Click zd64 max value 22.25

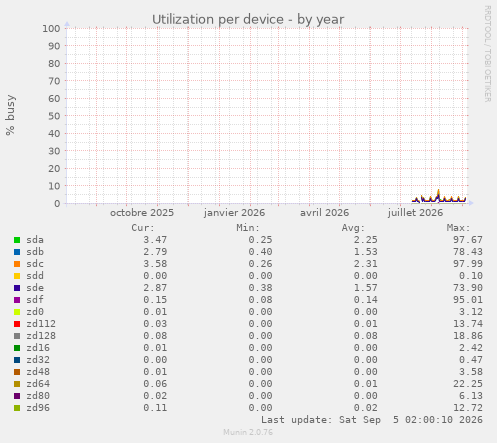468,384
